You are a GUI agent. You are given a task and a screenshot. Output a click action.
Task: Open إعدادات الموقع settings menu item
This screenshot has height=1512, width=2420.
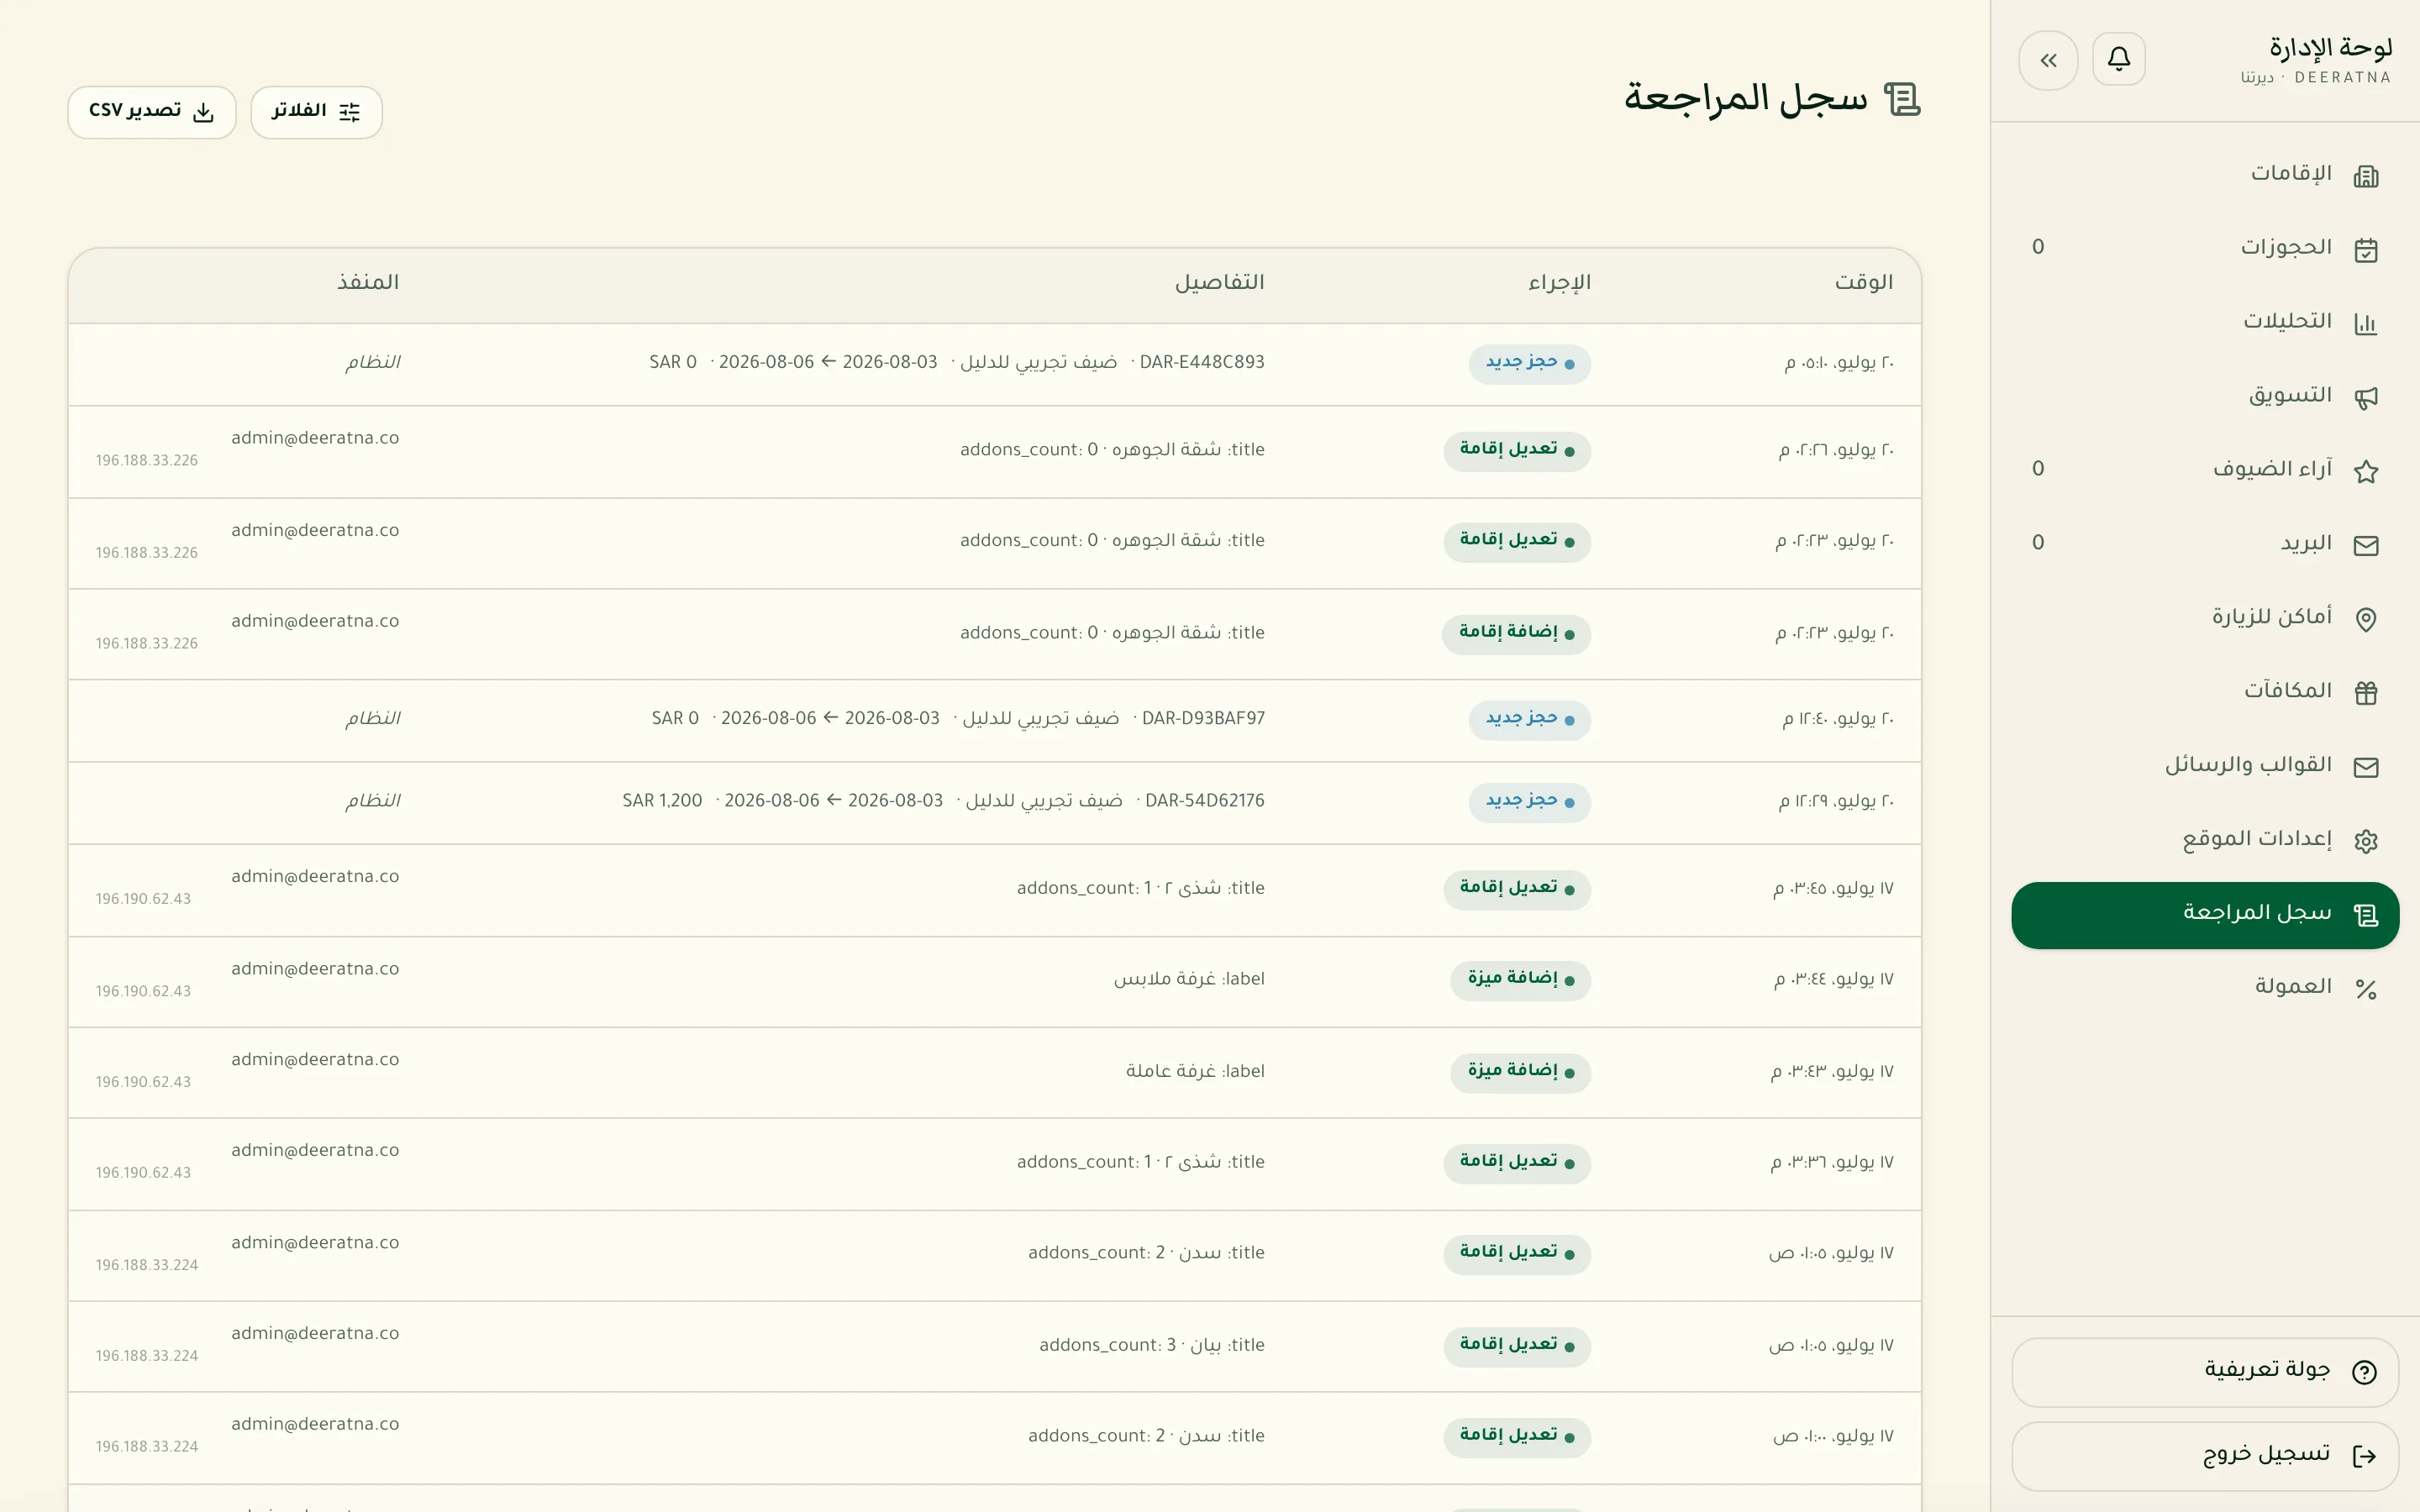(2205, 840)
